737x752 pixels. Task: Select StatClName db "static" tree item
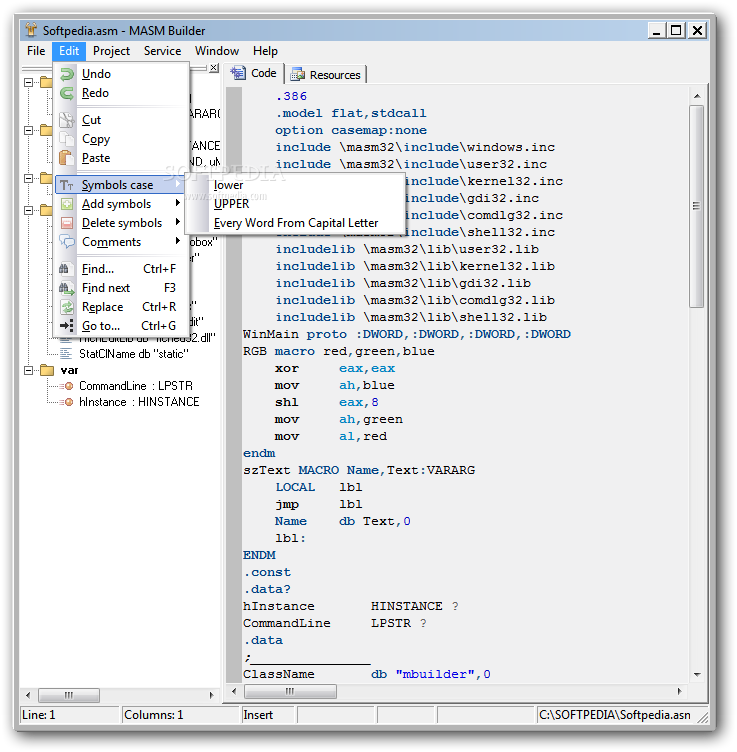[x=134, y=354]
